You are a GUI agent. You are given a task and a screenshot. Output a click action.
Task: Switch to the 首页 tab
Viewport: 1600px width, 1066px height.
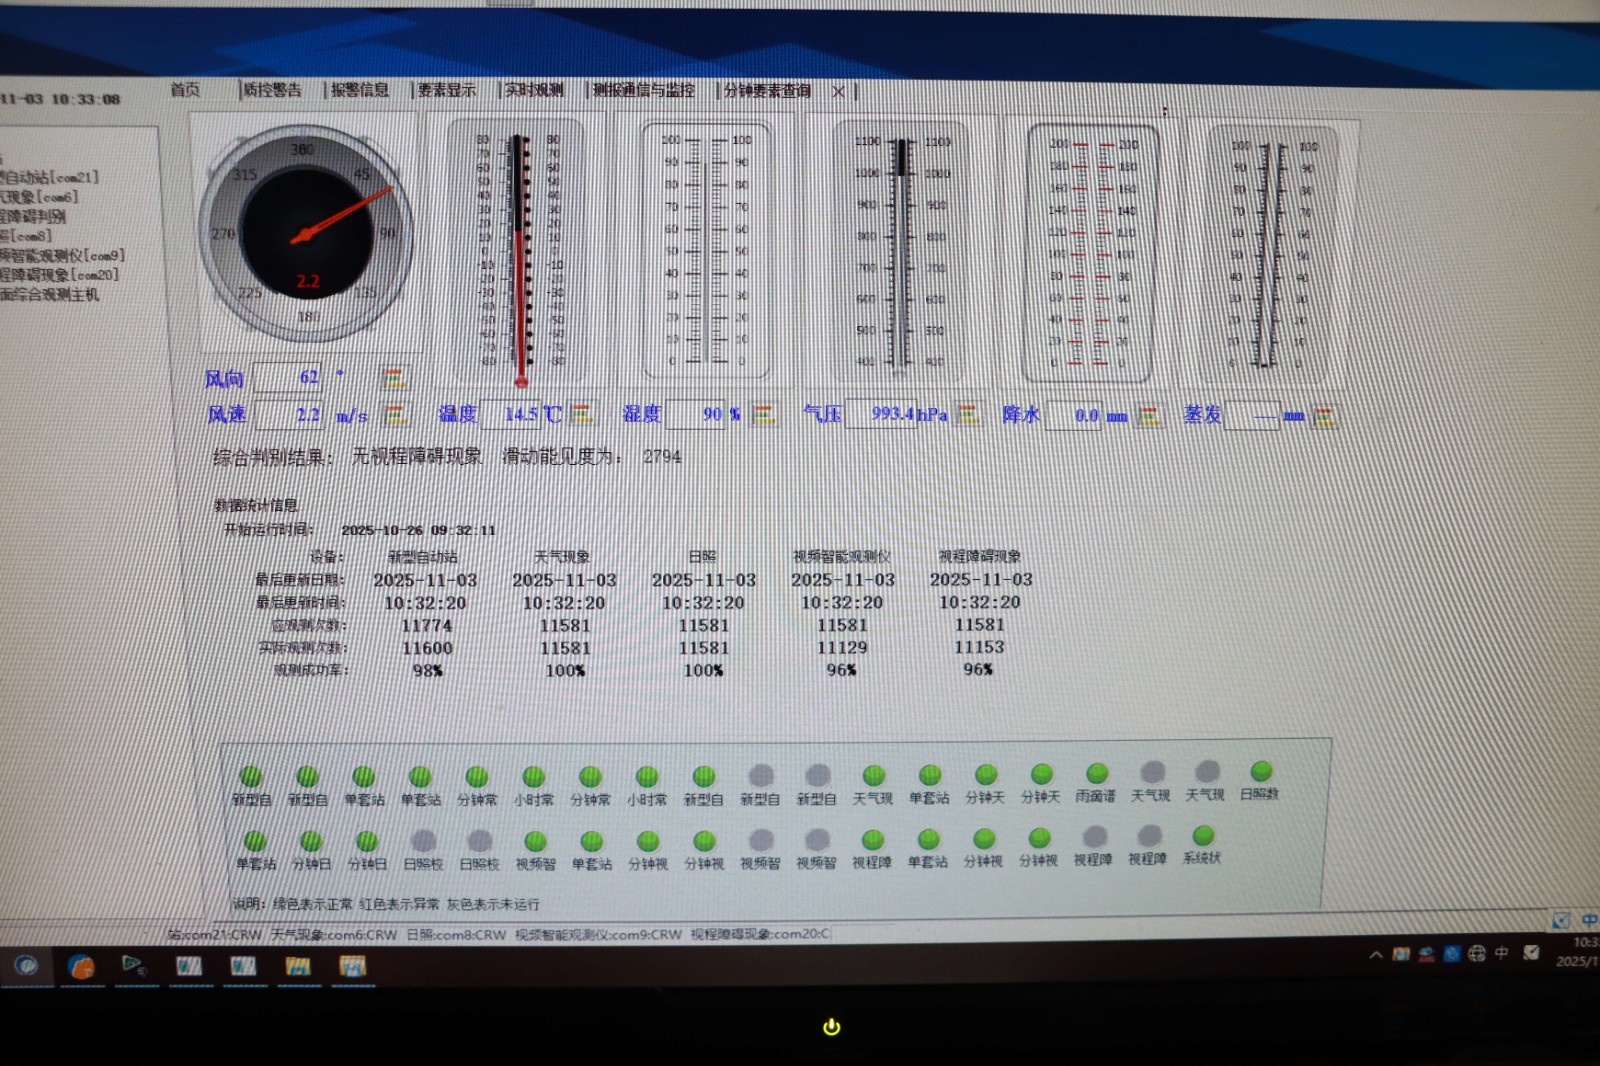pos(185,90)
